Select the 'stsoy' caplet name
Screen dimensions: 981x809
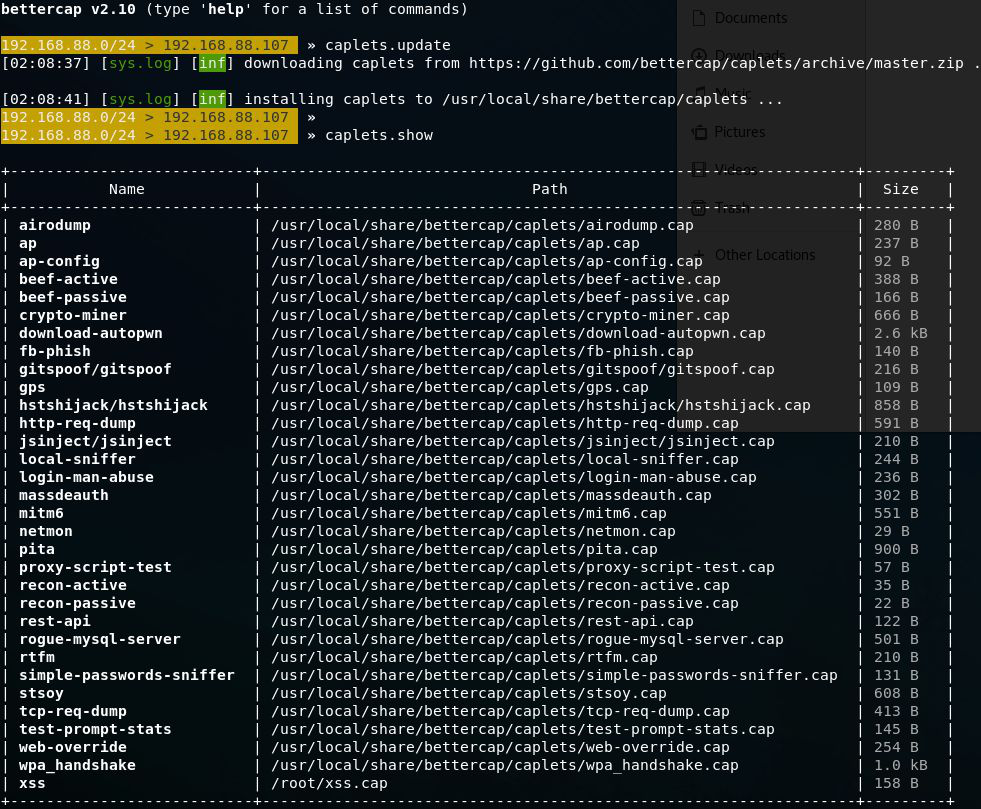(41, 694)
